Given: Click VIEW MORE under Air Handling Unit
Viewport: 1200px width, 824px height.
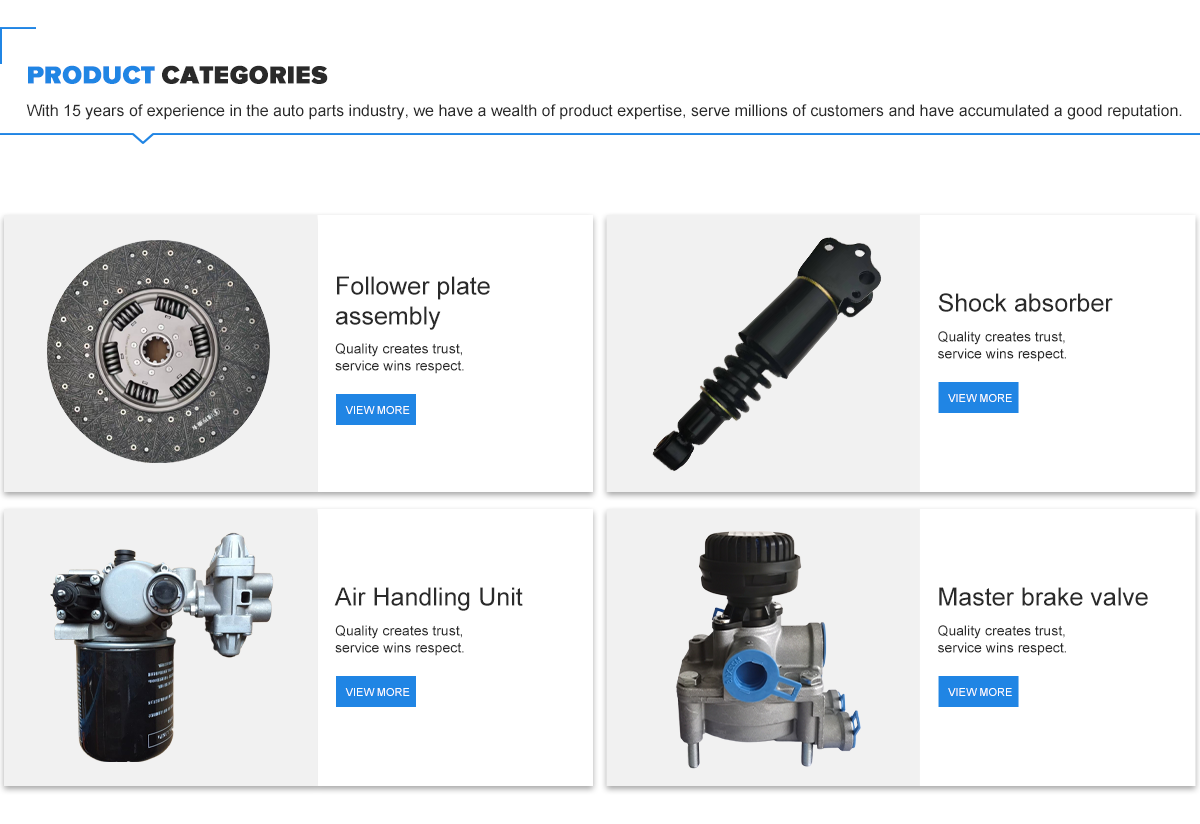Looking at the screenshot, I should (x=376, y=692).
